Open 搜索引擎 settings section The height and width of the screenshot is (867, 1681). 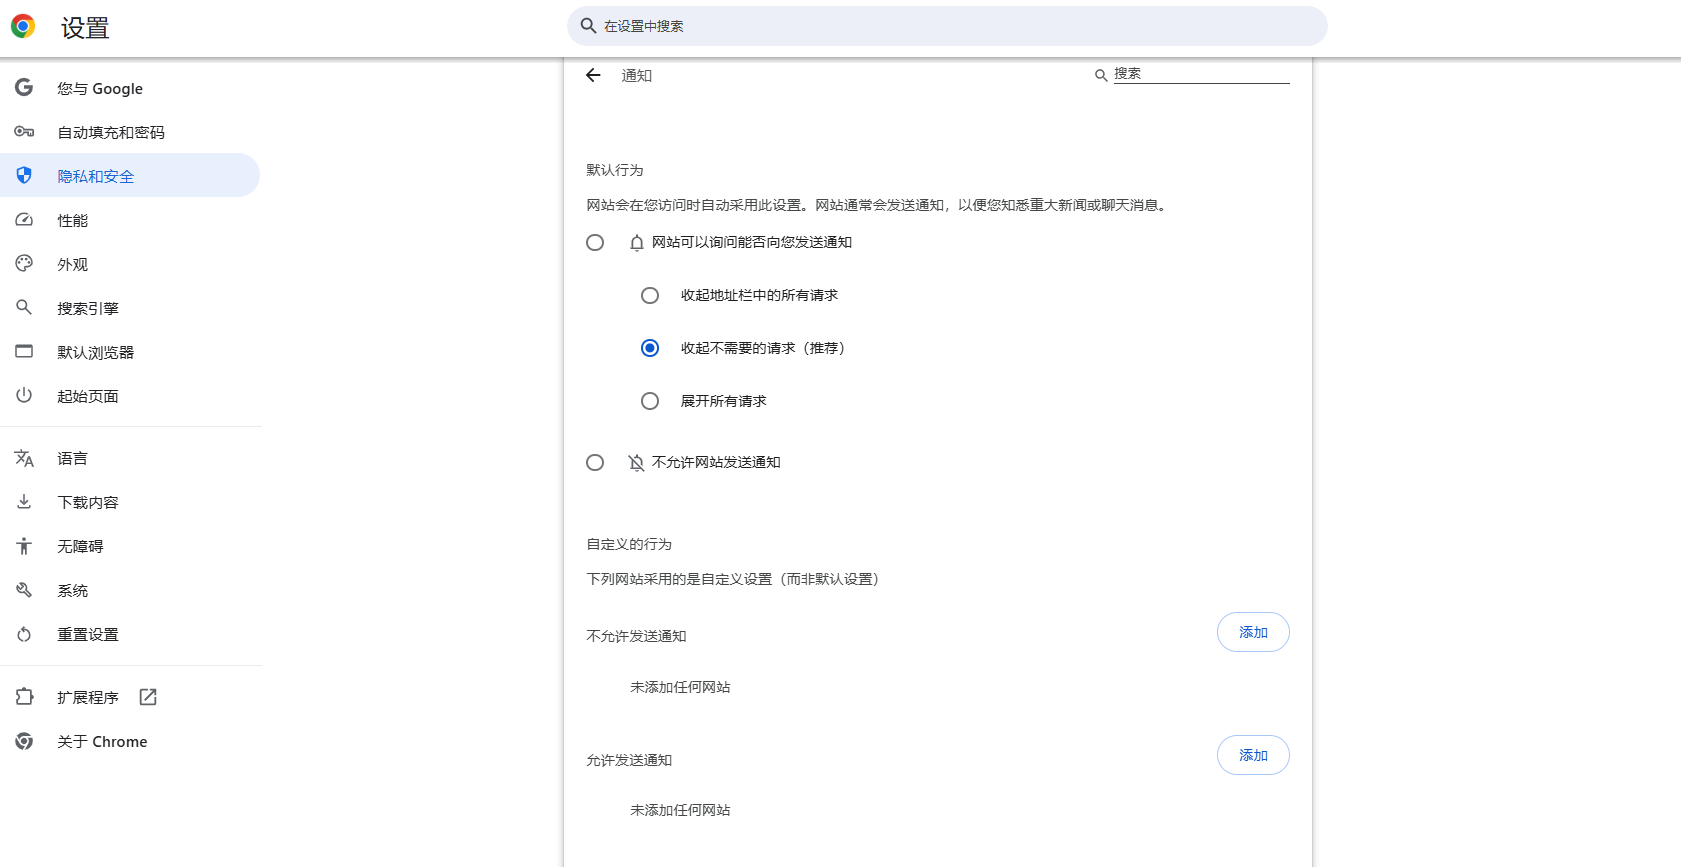click(130, 308)
